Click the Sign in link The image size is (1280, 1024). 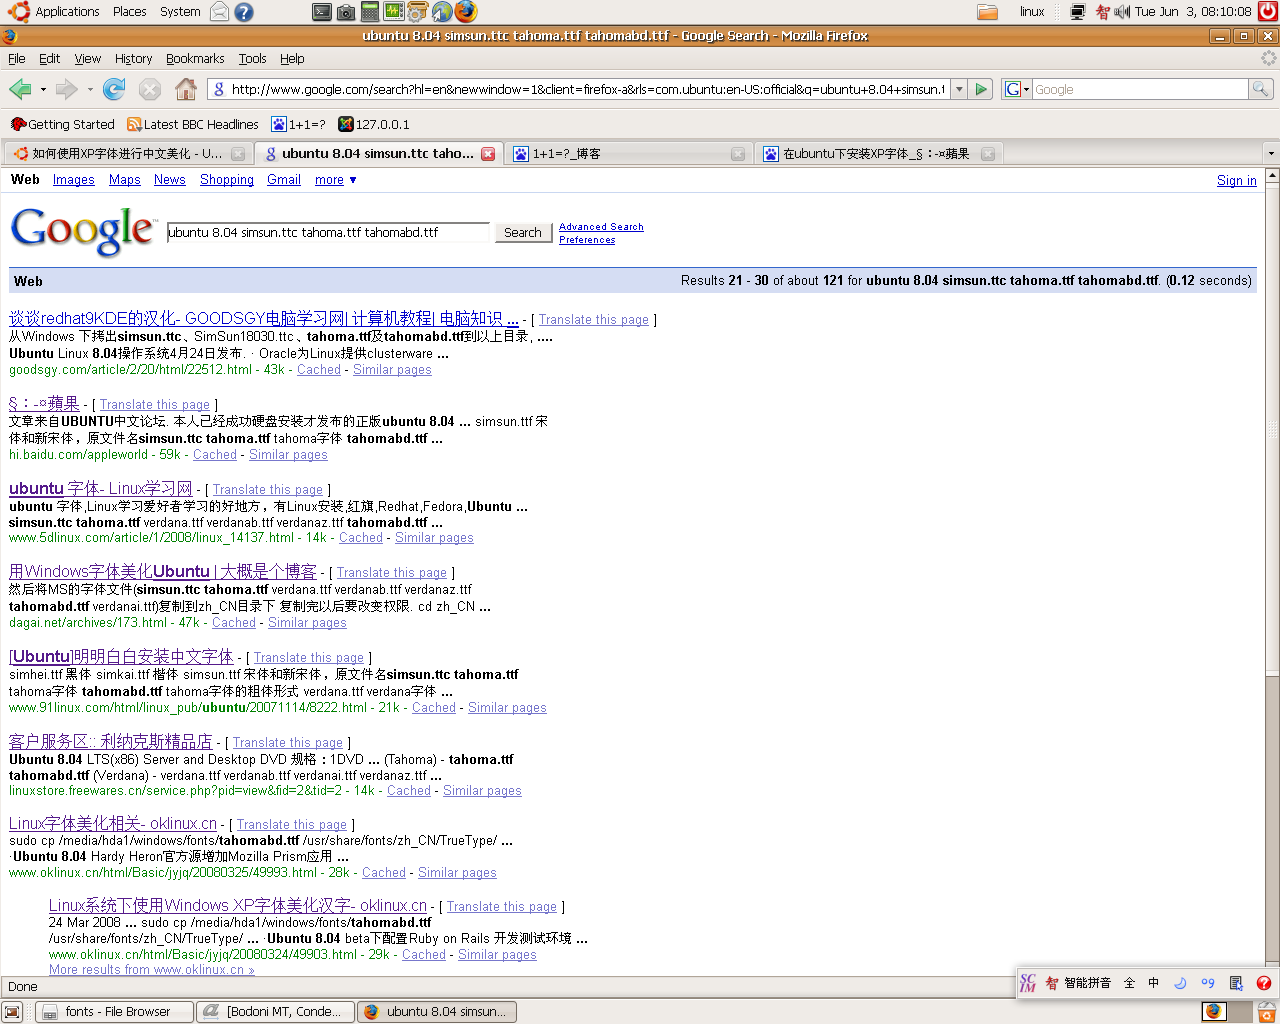1237,181
